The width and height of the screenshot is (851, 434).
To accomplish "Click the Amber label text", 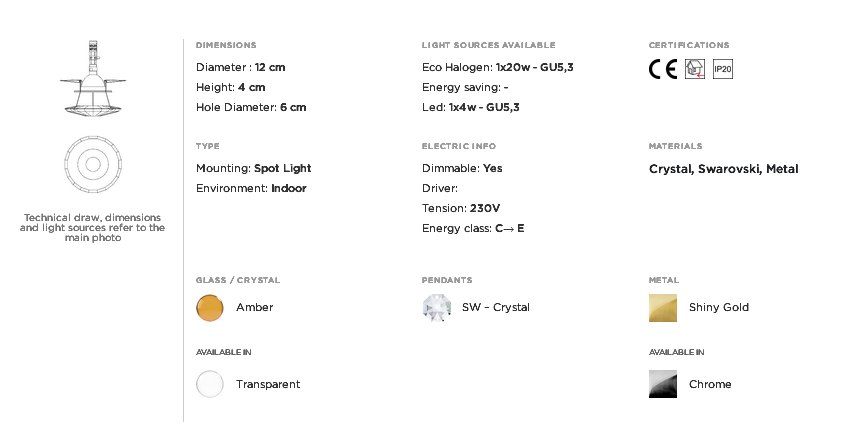I will pos(255,307).
